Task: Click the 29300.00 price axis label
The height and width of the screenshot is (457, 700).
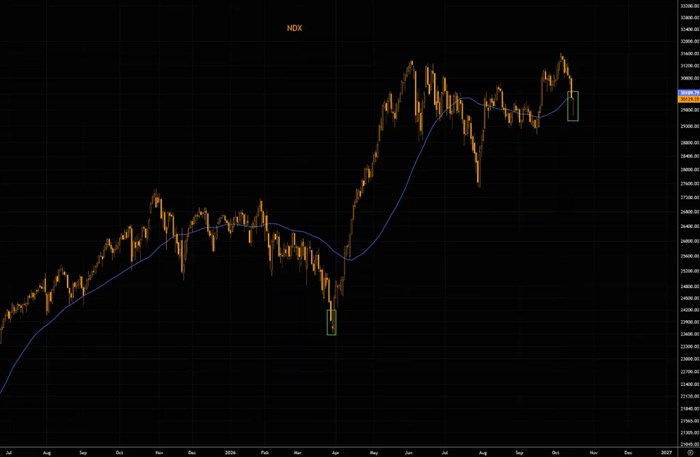Action: pos(689,127)
